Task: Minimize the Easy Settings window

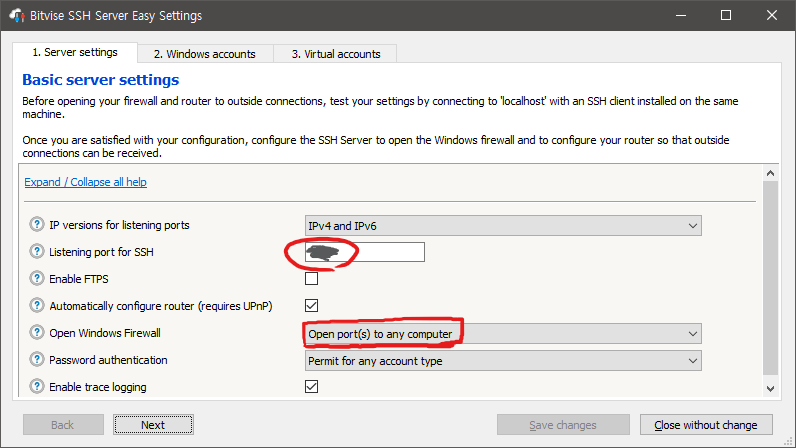Action: pos(681,15)
